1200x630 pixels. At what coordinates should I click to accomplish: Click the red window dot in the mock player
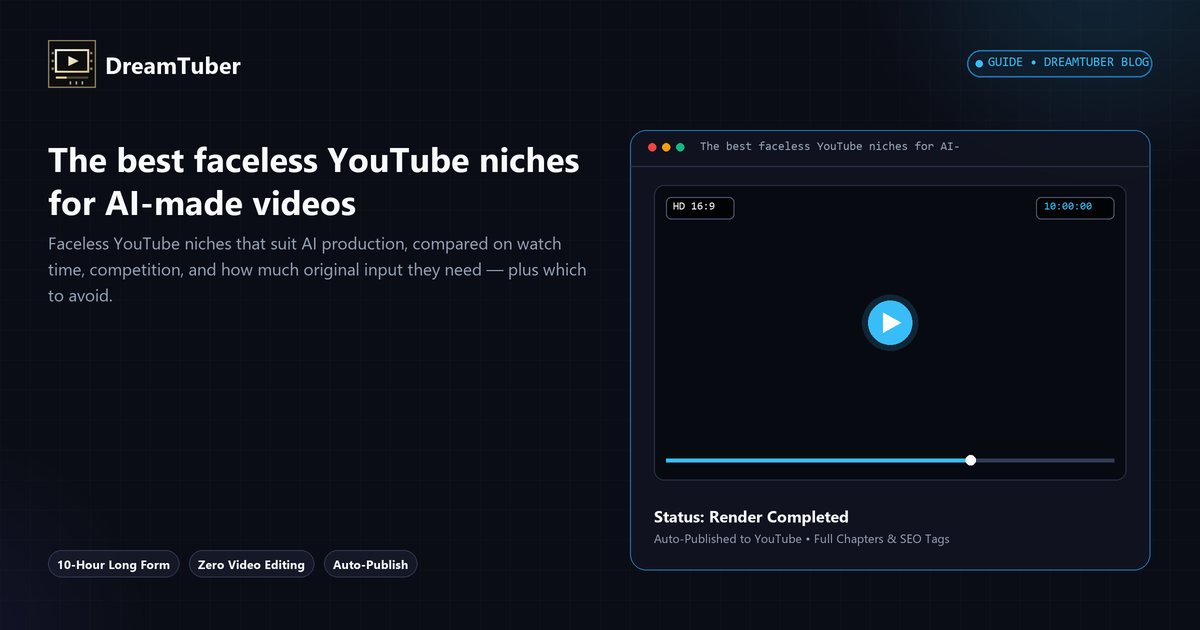[652, 147]
